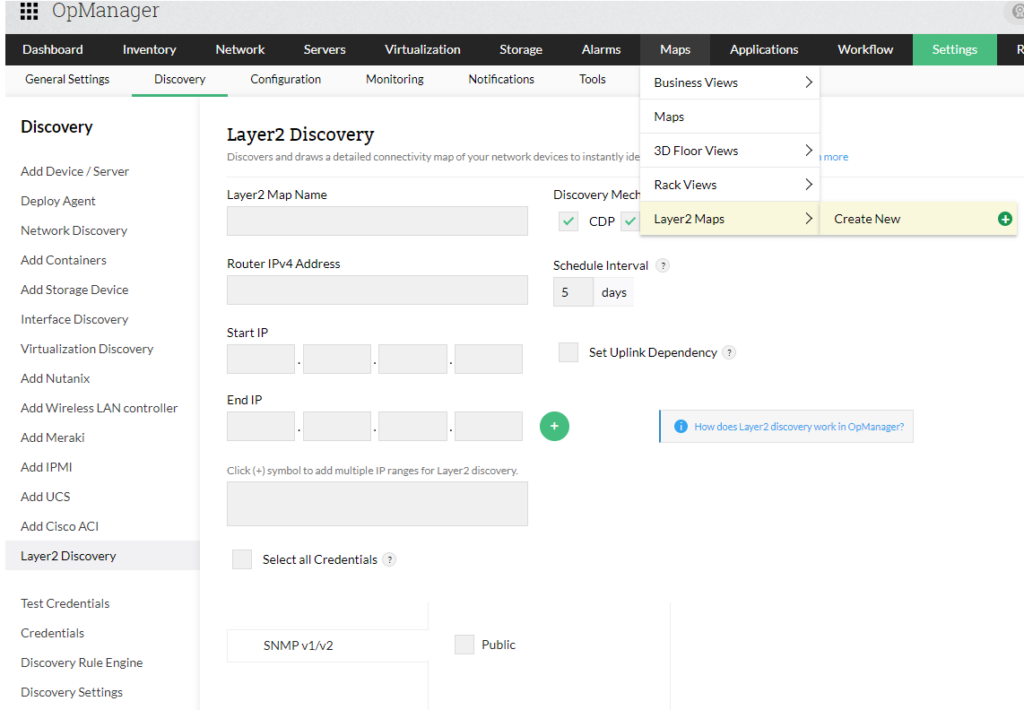1024x710 pixels.
Task: Choose Maps entry in the dropdown menu
Action: tap(729, 116)
